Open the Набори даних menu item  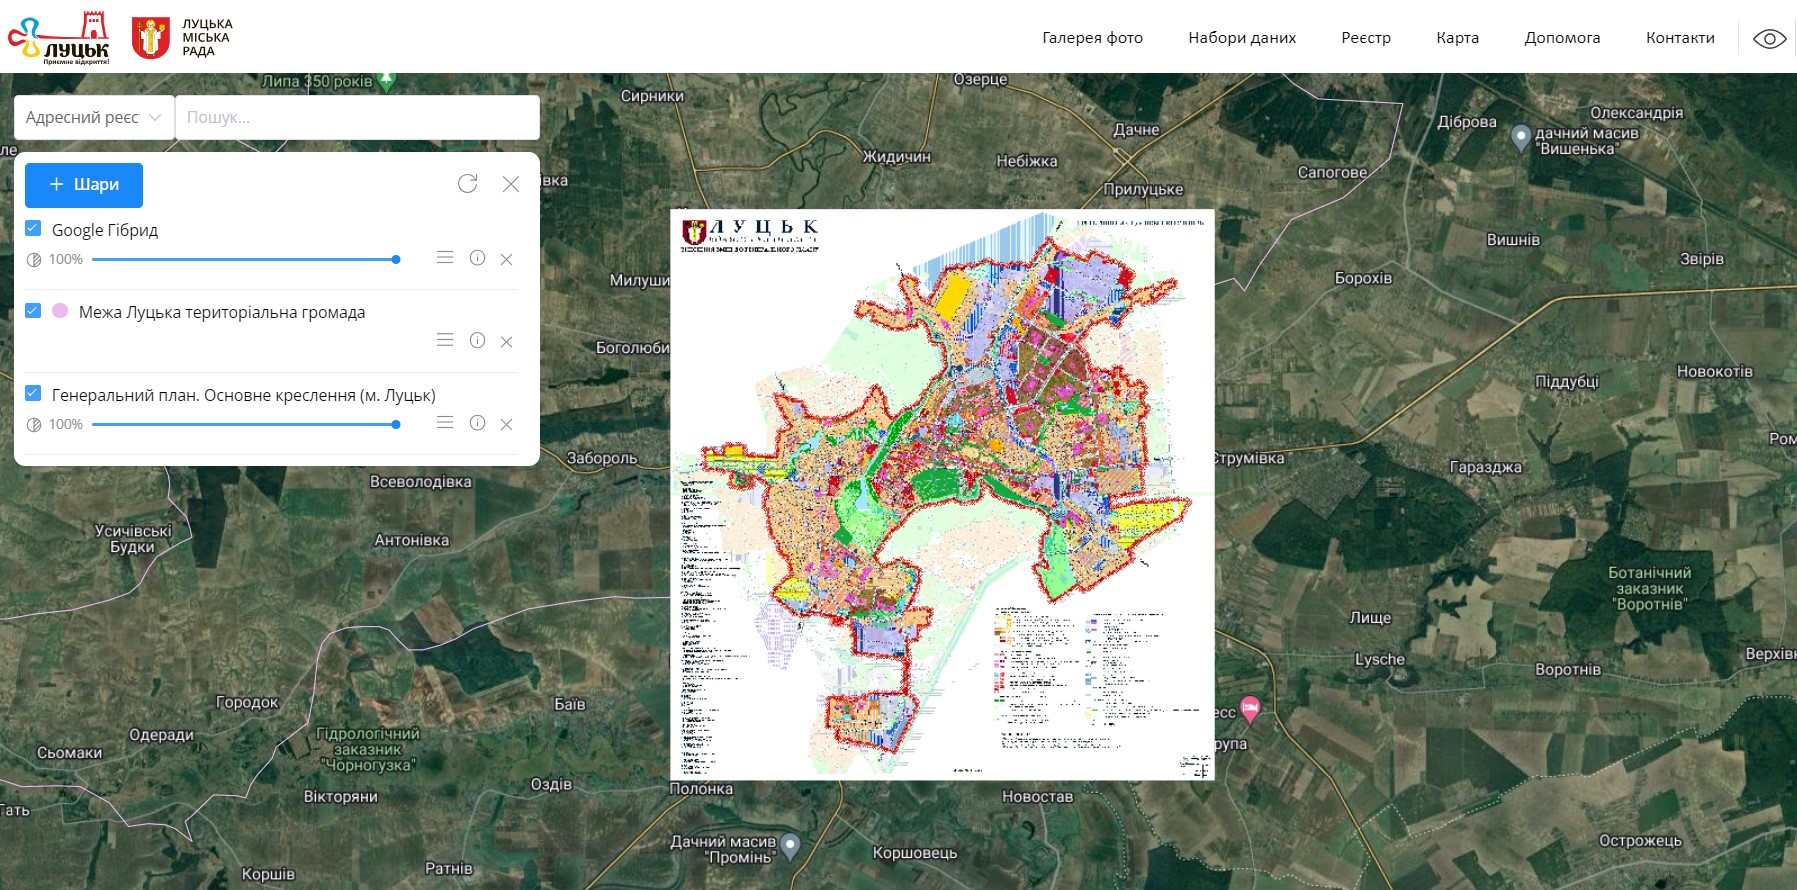click(1241, 38)
